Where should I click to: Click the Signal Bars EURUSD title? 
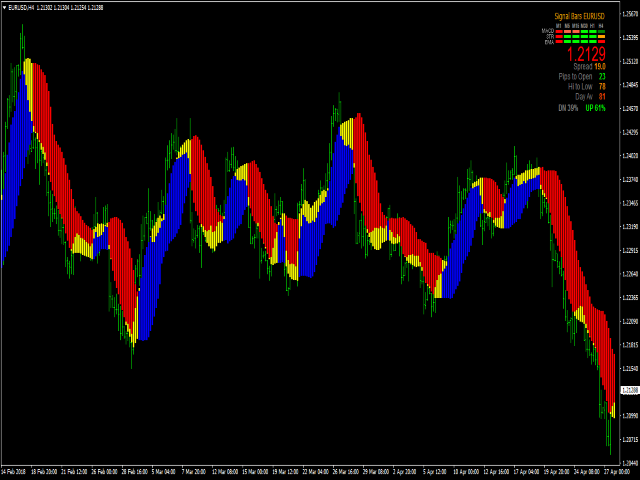579,16
